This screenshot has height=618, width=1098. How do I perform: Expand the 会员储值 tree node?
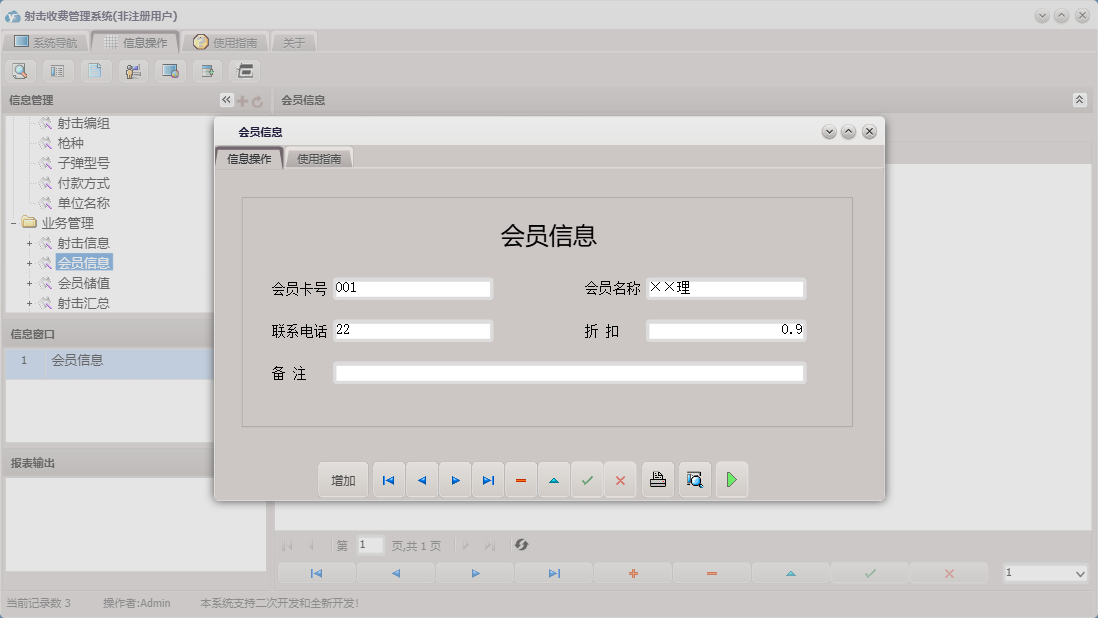[x=30, y=282]
